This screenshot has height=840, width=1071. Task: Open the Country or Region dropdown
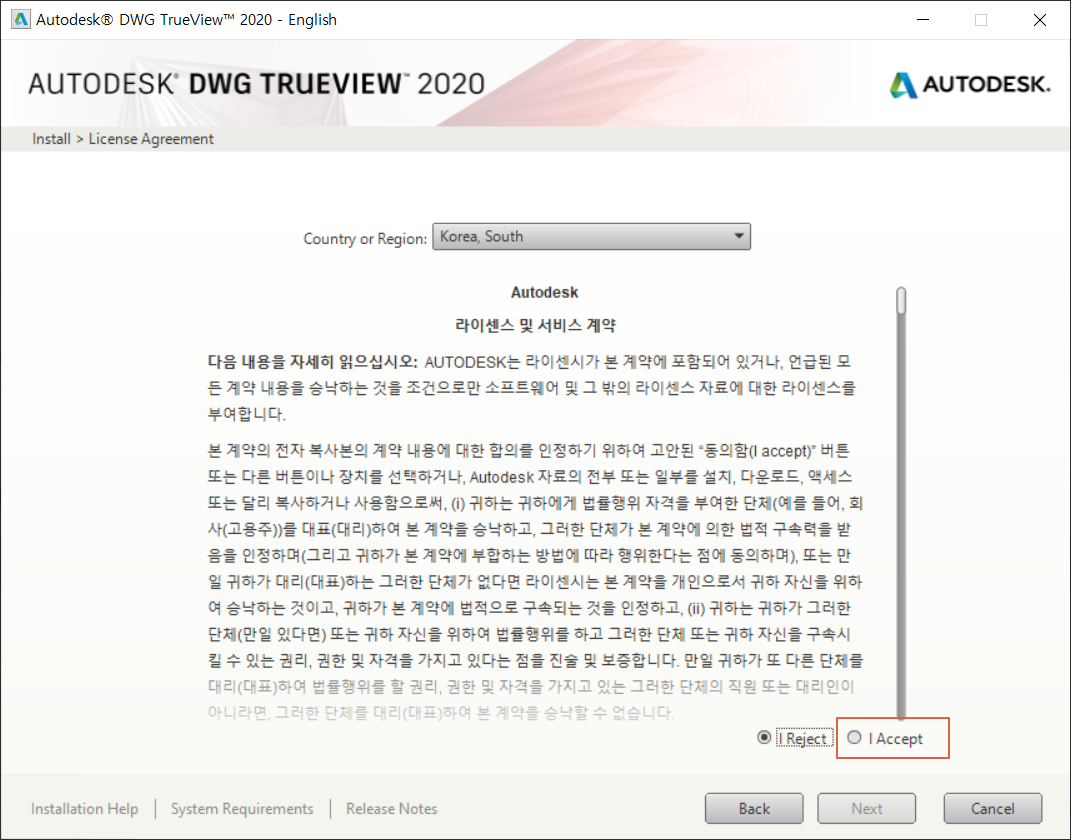tap(592, 236)
